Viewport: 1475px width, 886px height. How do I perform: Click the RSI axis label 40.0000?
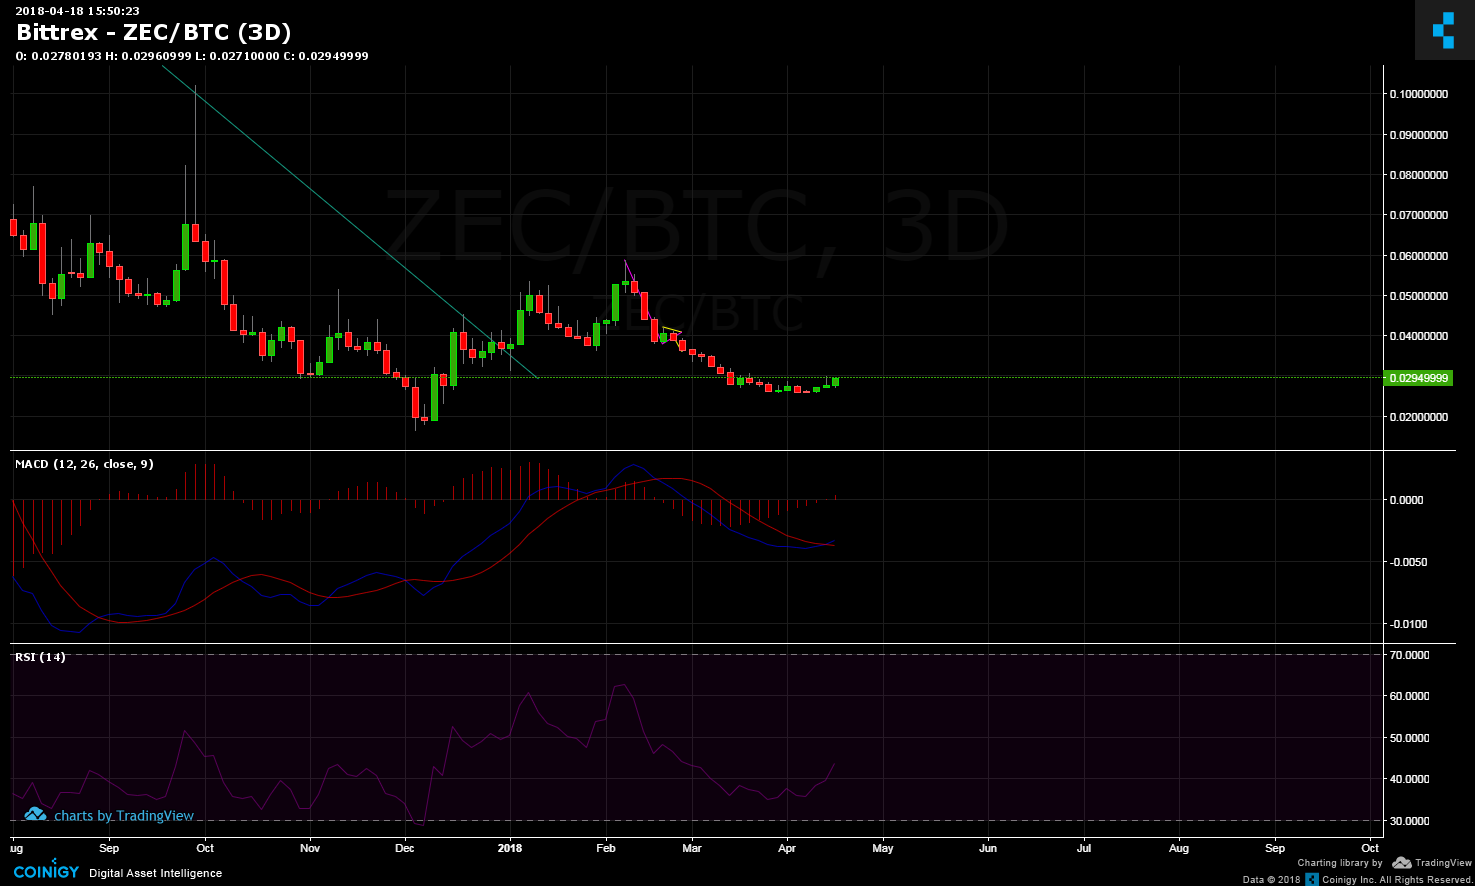tap(1409, 779)
